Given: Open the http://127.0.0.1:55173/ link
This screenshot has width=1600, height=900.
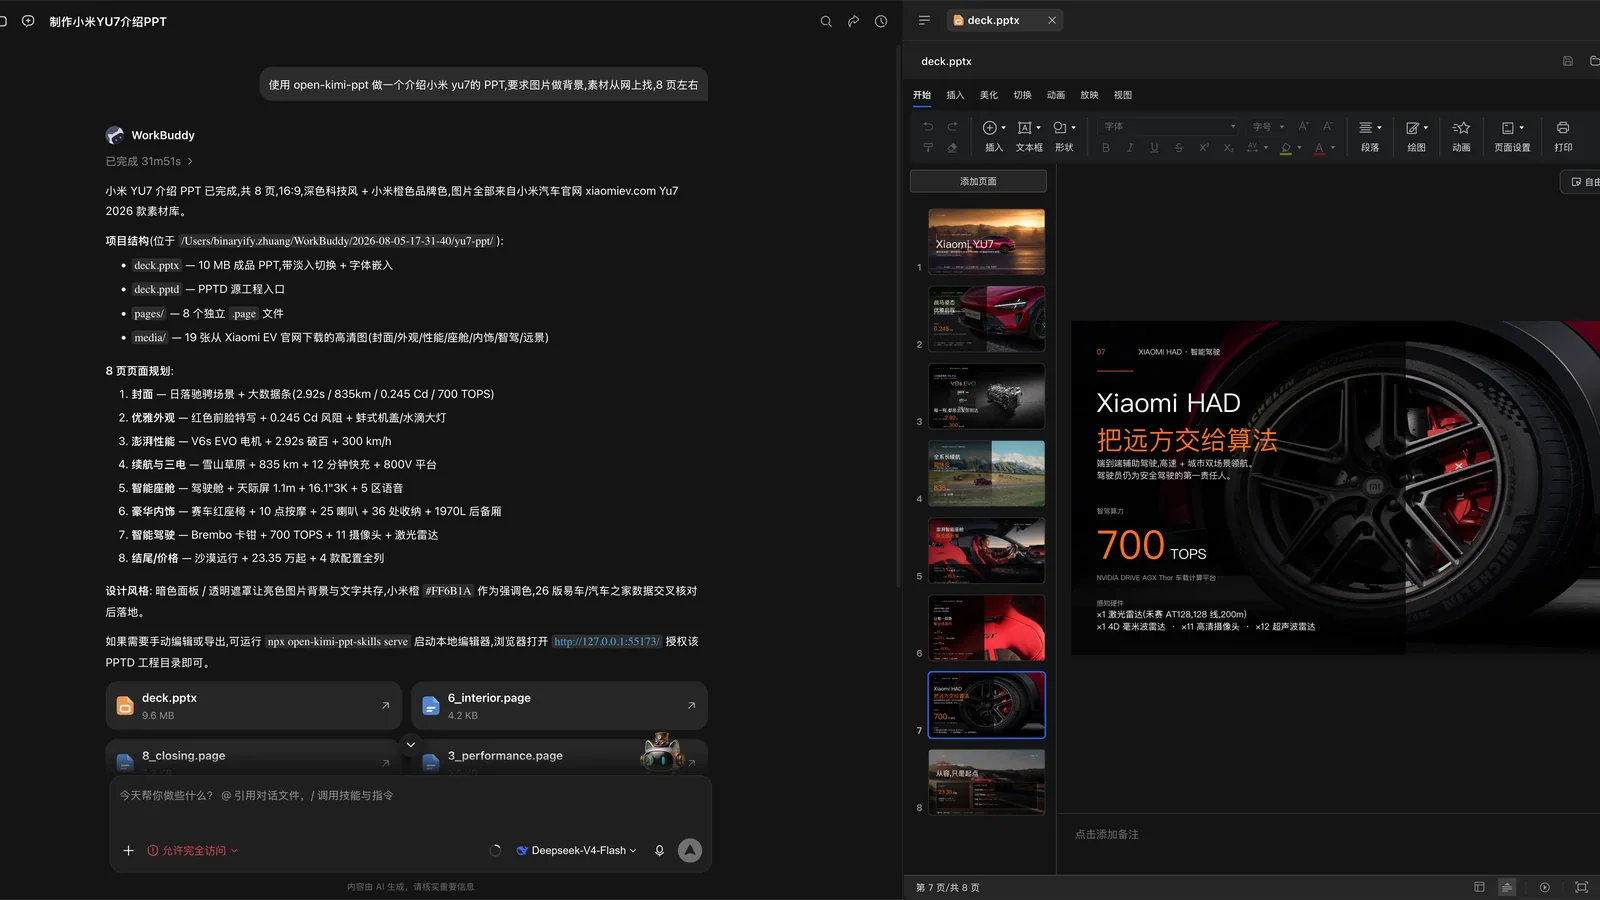Looking at the screenshot, I should 607,642.
